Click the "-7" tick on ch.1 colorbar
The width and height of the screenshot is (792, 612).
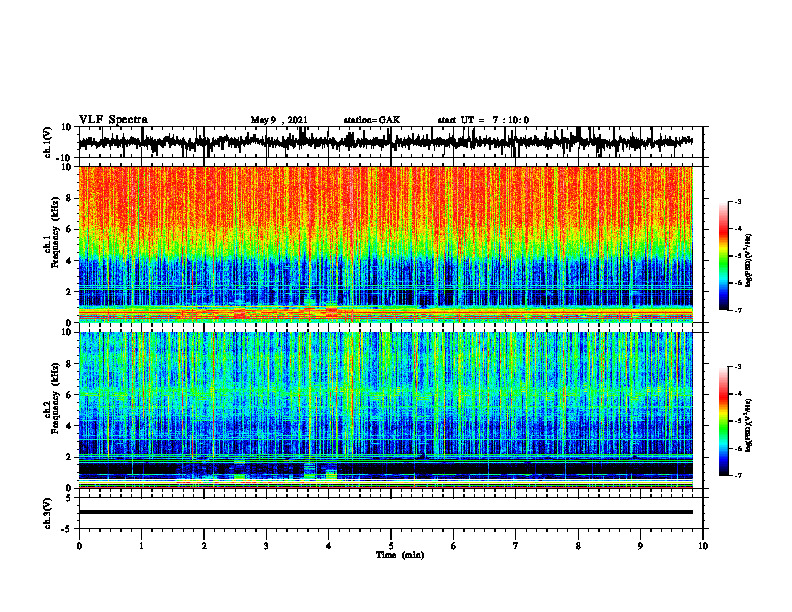[x=738, y=310]
